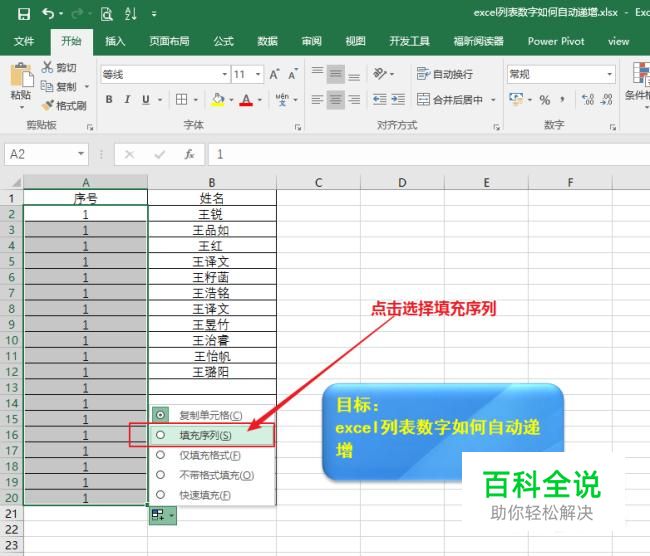Click the Paste clipboard icon
The image size is (650, 556).
pos(21,75)
